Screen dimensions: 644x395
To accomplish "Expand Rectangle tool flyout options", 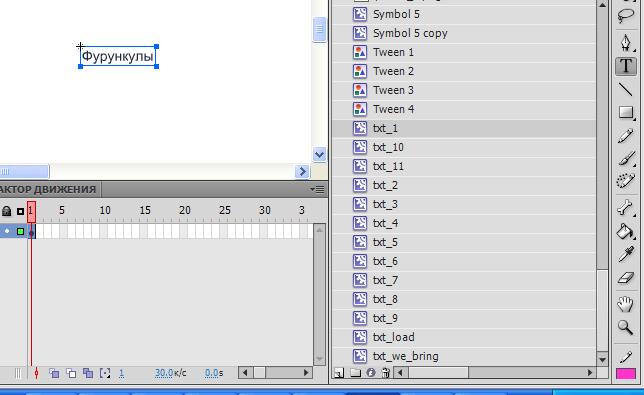I will 635,119.
